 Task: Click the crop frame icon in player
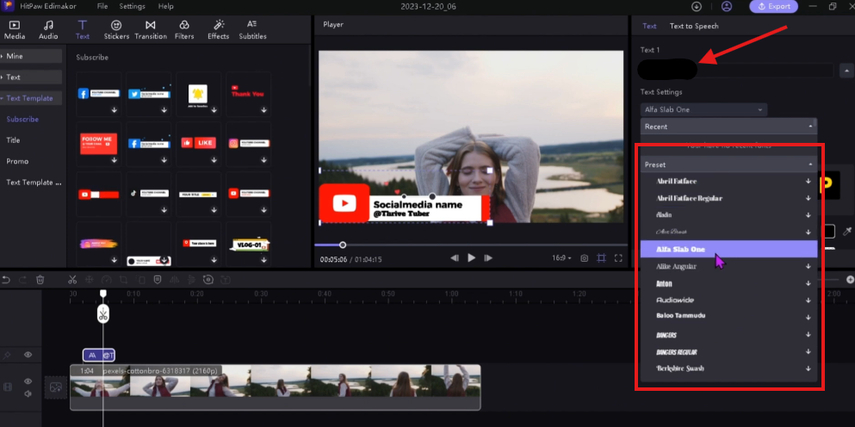601,258
